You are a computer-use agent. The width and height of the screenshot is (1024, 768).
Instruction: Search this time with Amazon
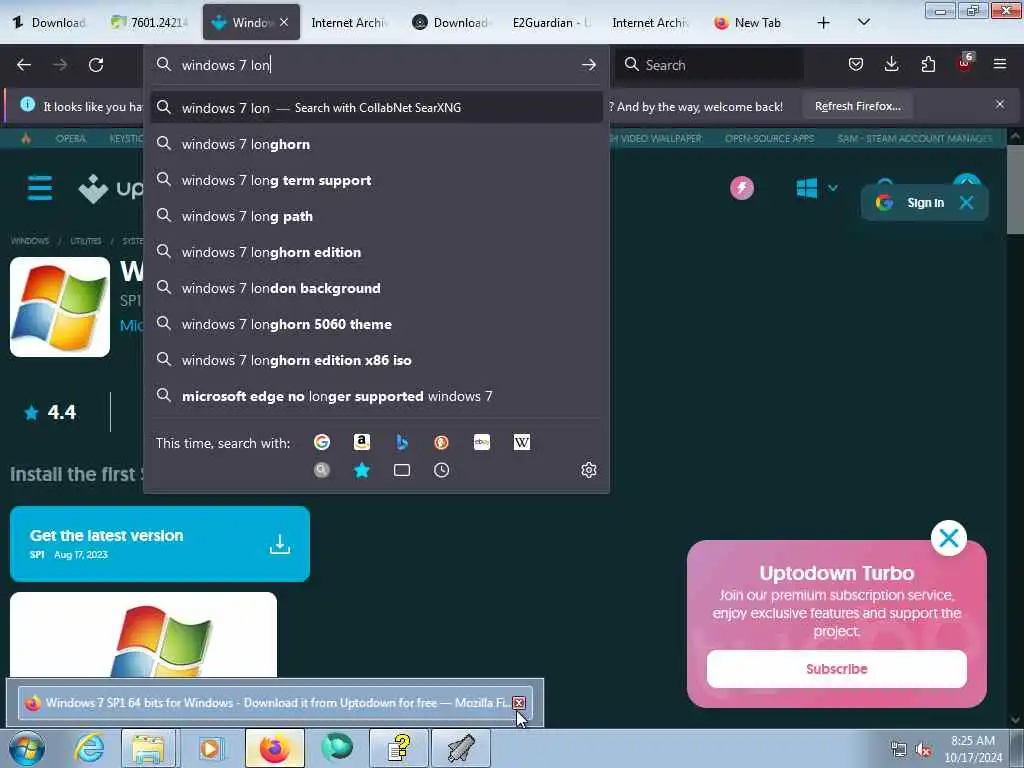point(361,442)
